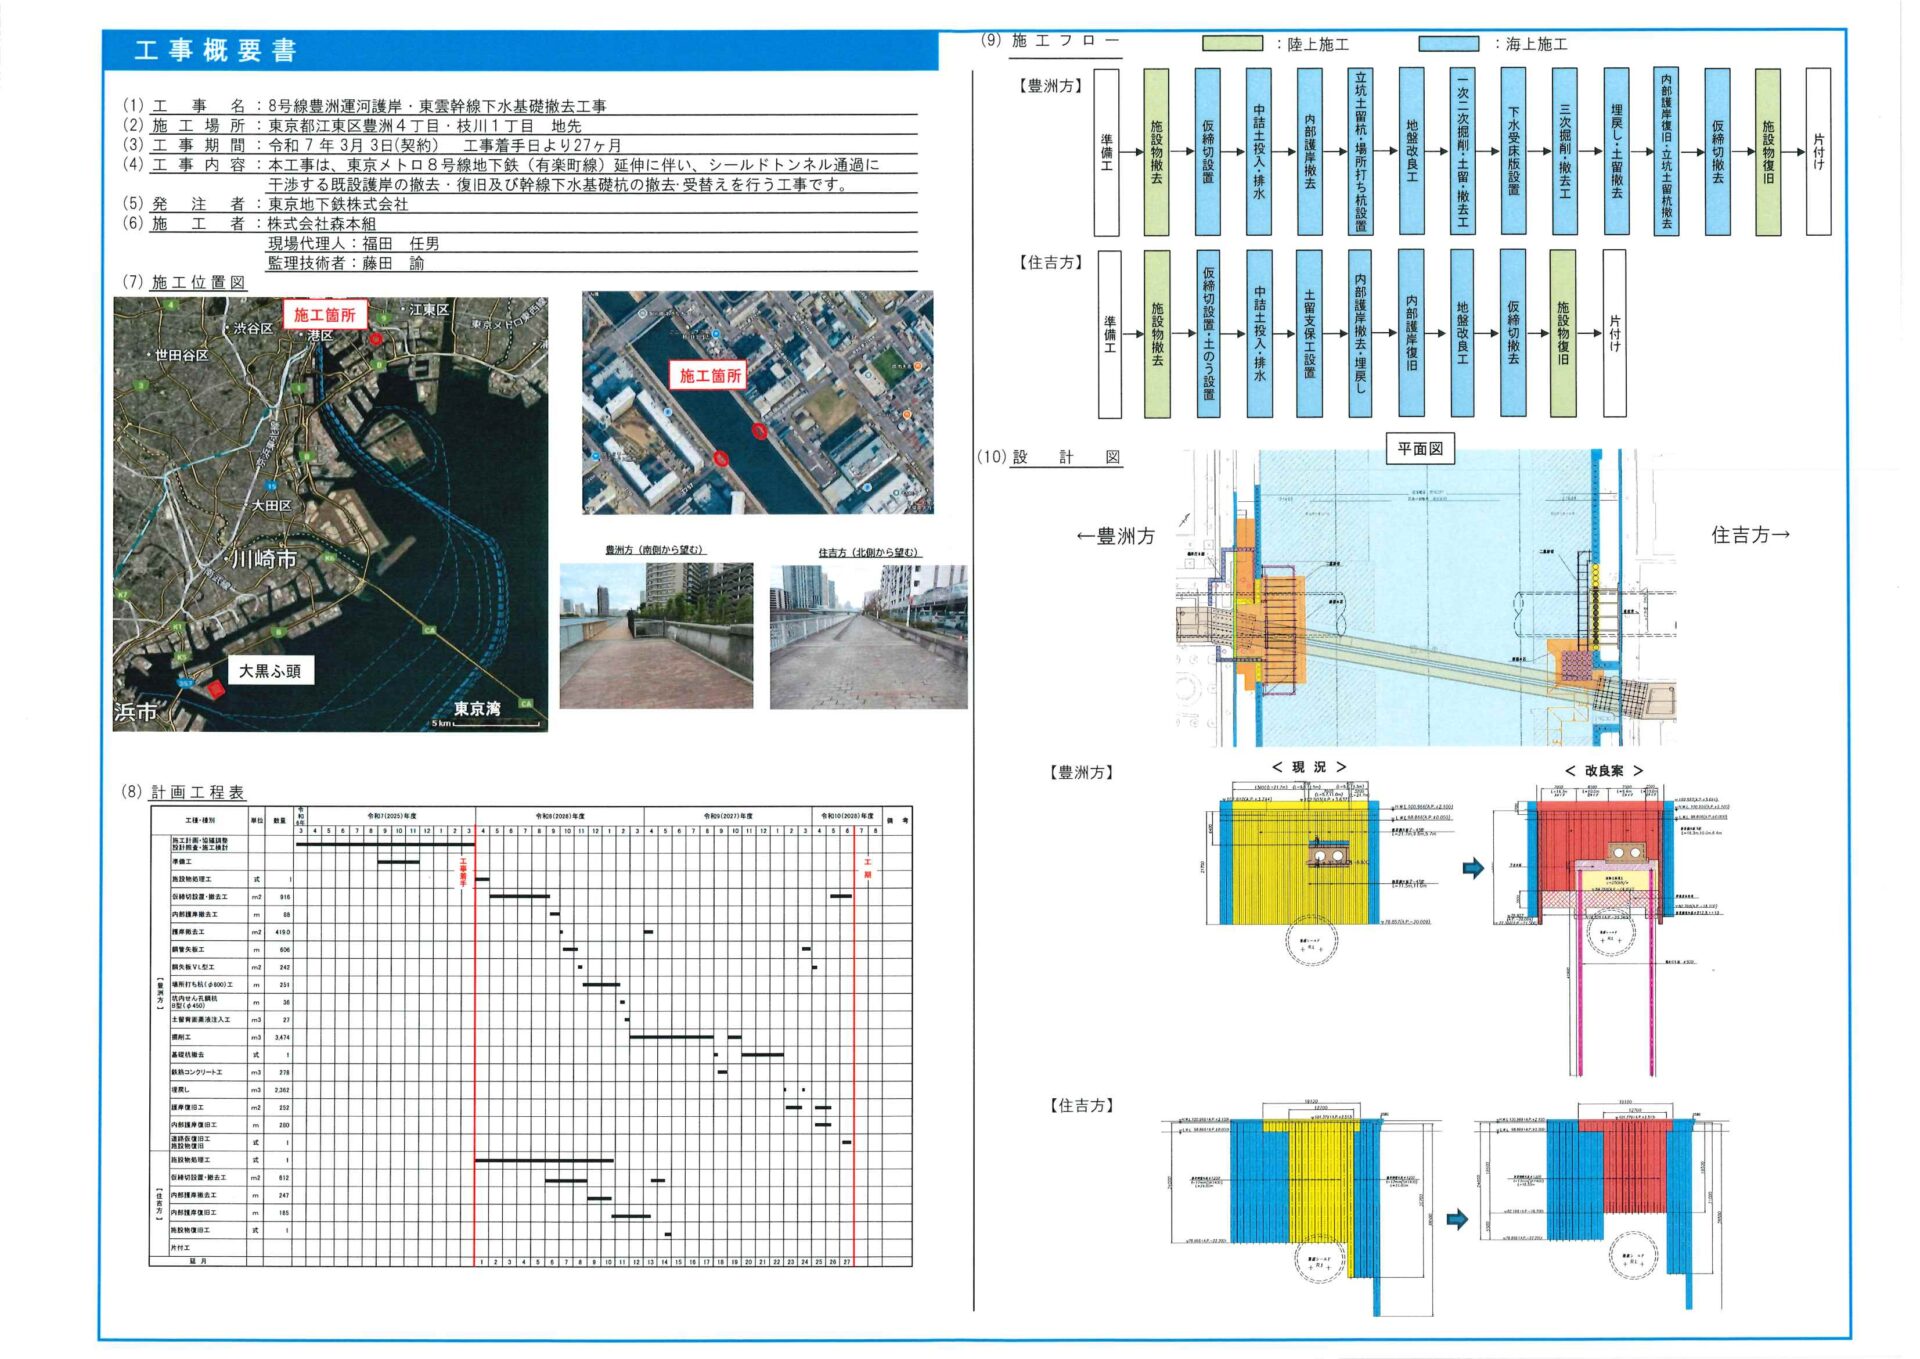1920x1359 pixels.
Task: Click the caption 住吉方(北側から望む)
Action: pyautogui.click(x=868, y=552)
